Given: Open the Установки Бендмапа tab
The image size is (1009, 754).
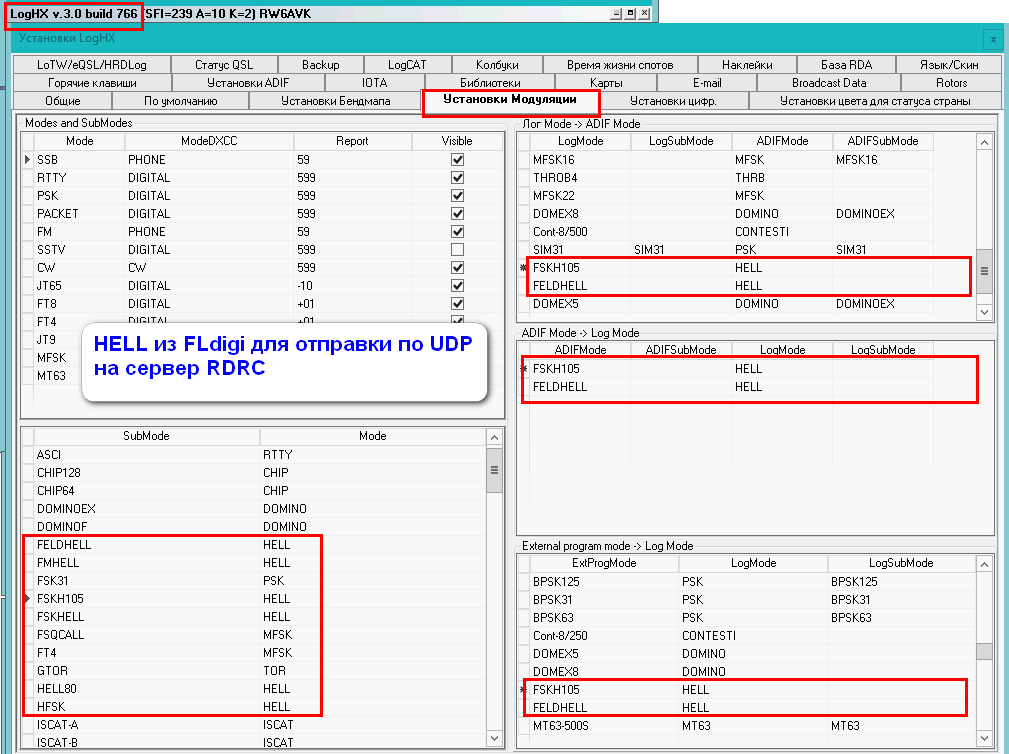Looking at the screenshot, I should click(x=335, y=101).
